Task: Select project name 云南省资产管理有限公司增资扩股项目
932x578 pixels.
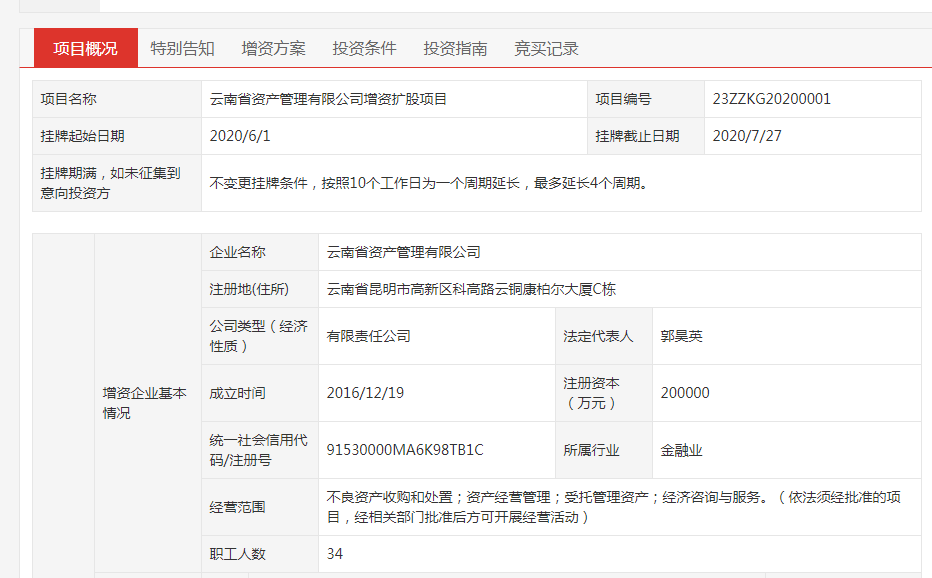Action: 328,99
